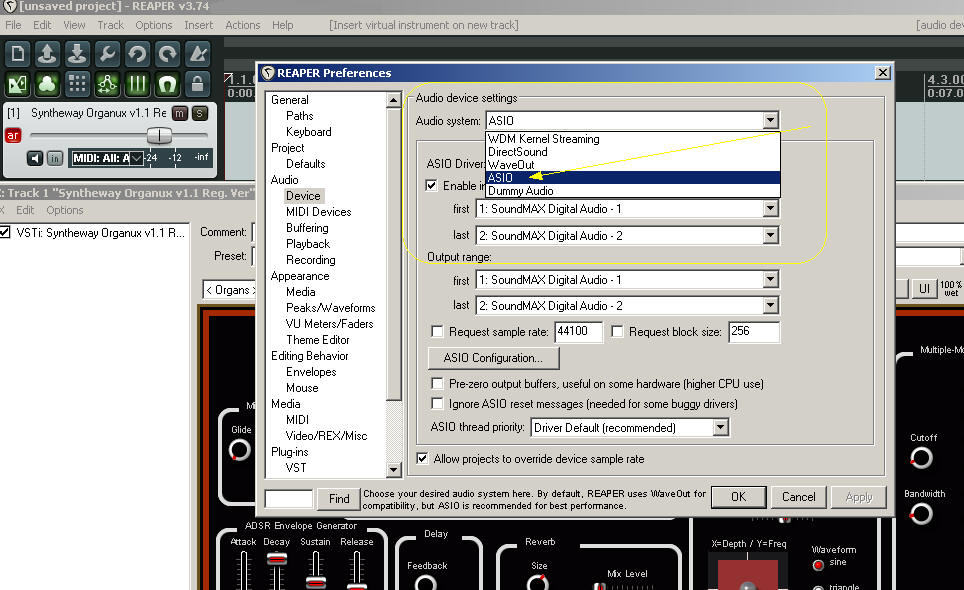Click the preferences search field beside Find

click(288, 498)
